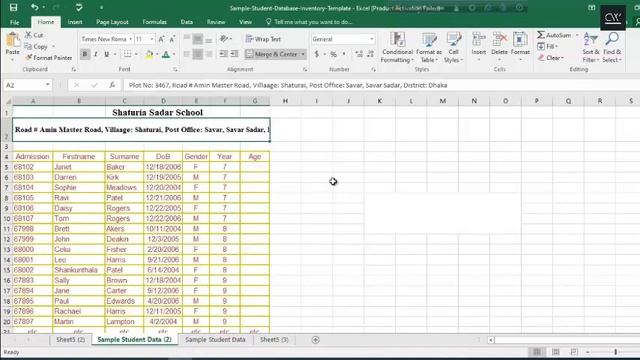
Task: Add a new sheet with plus button
Action: tap(316, 340)
